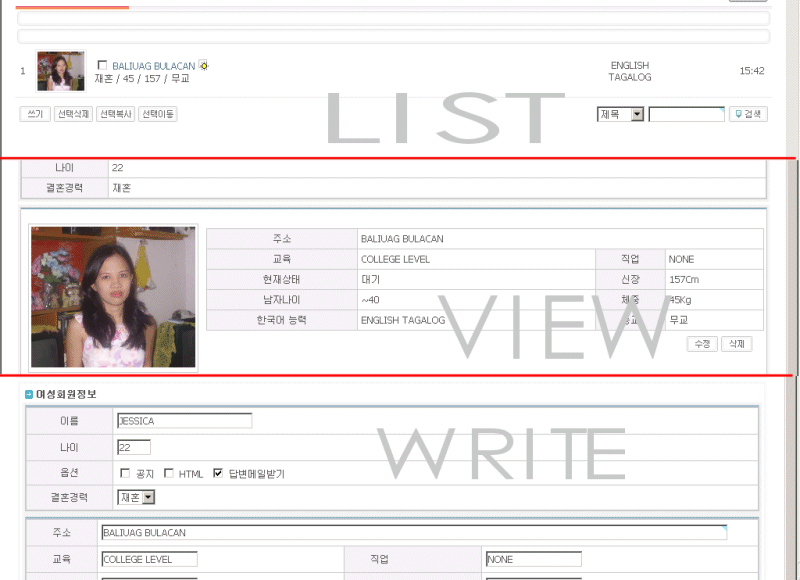Click the 한국어 능력 label in view table

tap(282, 320)
